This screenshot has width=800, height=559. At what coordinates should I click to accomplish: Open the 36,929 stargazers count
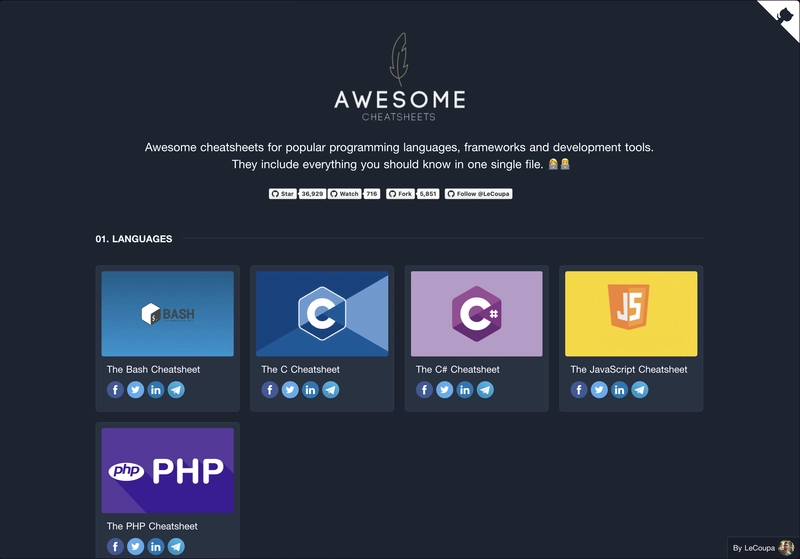[312, 194]
